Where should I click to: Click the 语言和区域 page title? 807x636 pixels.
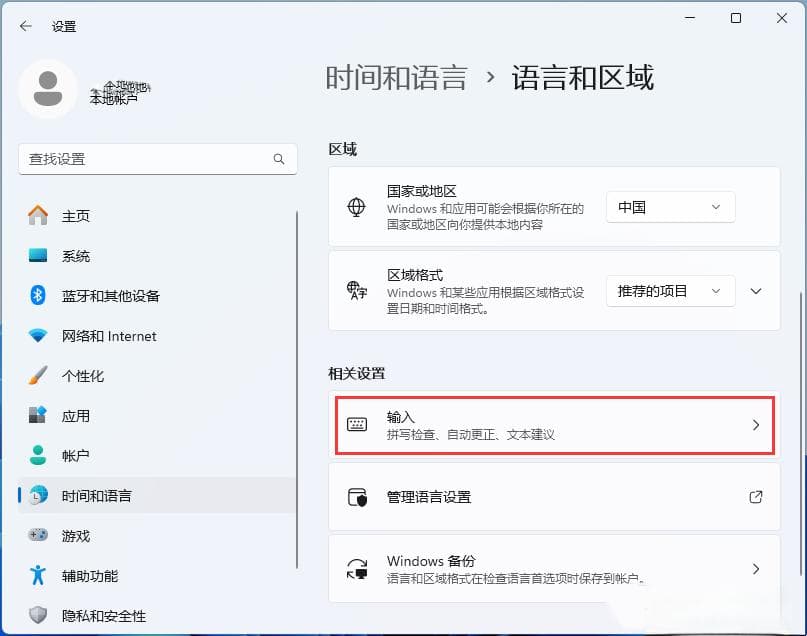(x=583, y=78)
